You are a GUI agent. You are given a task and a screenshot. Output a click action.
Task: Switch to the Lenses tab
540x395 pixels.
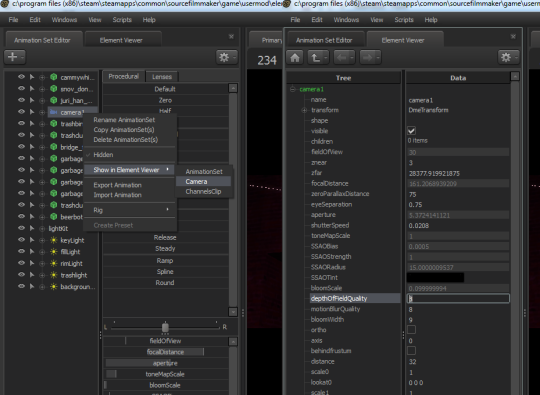click(162, 76)
